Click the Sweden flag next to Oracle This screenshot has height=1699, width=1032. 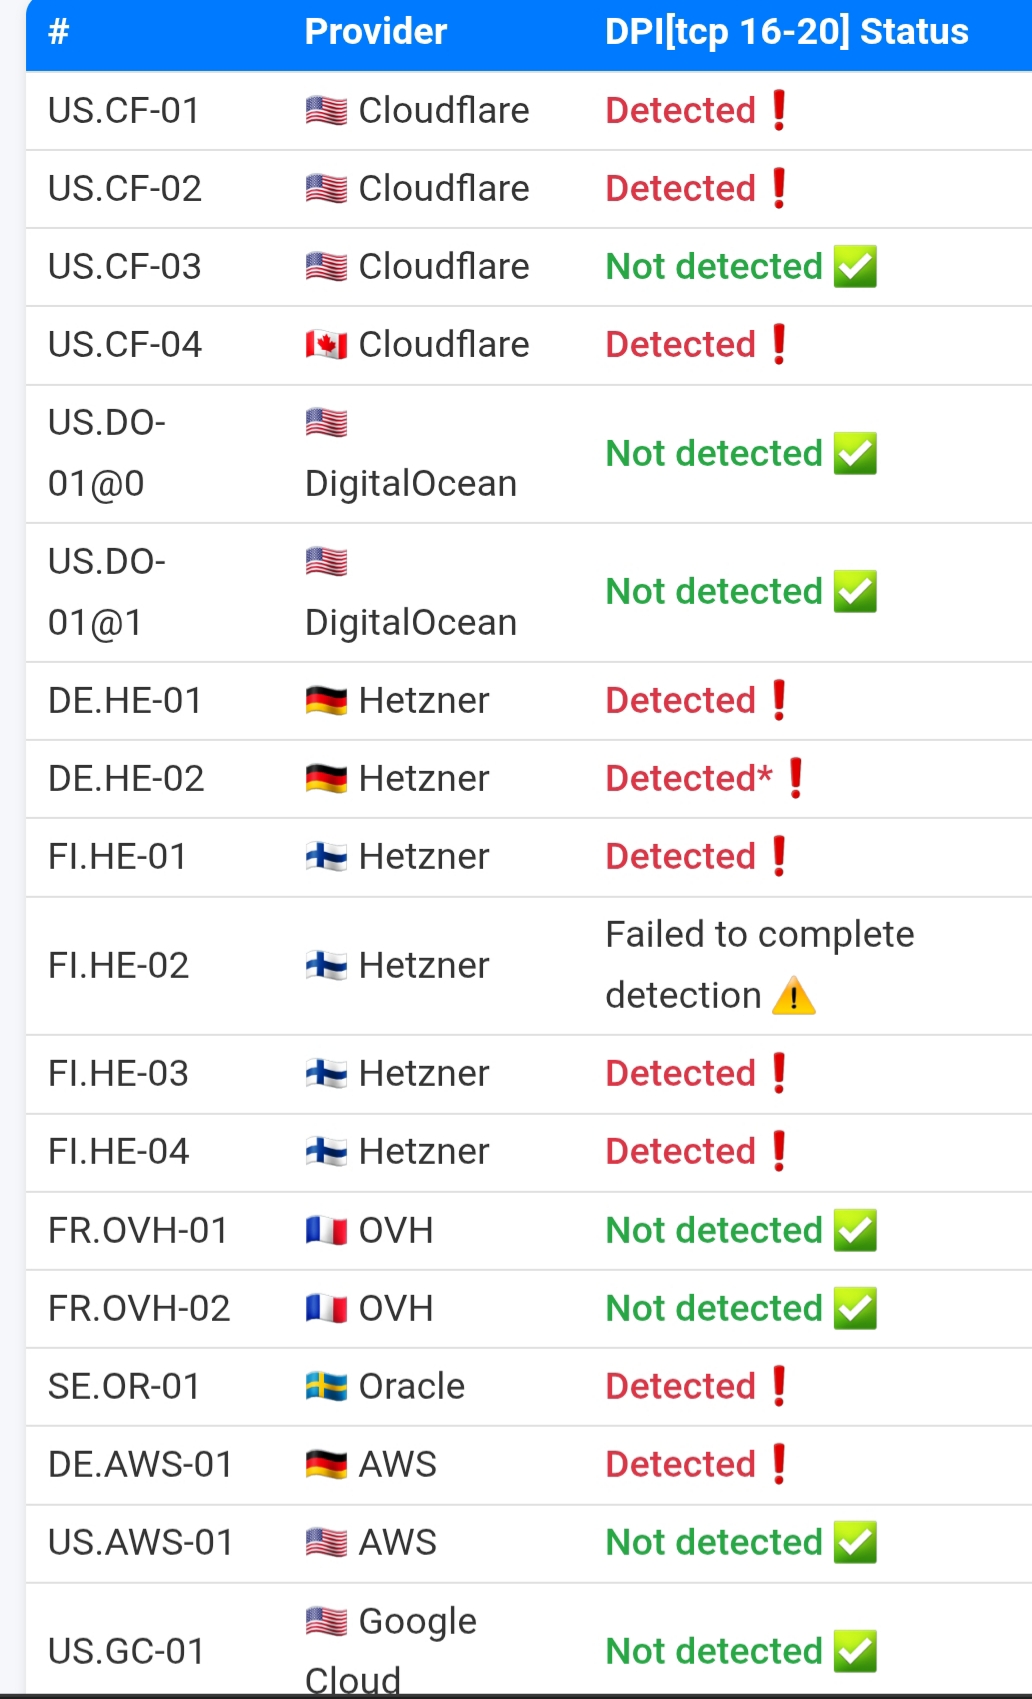pyautogui.click(x=326, y=1387)
